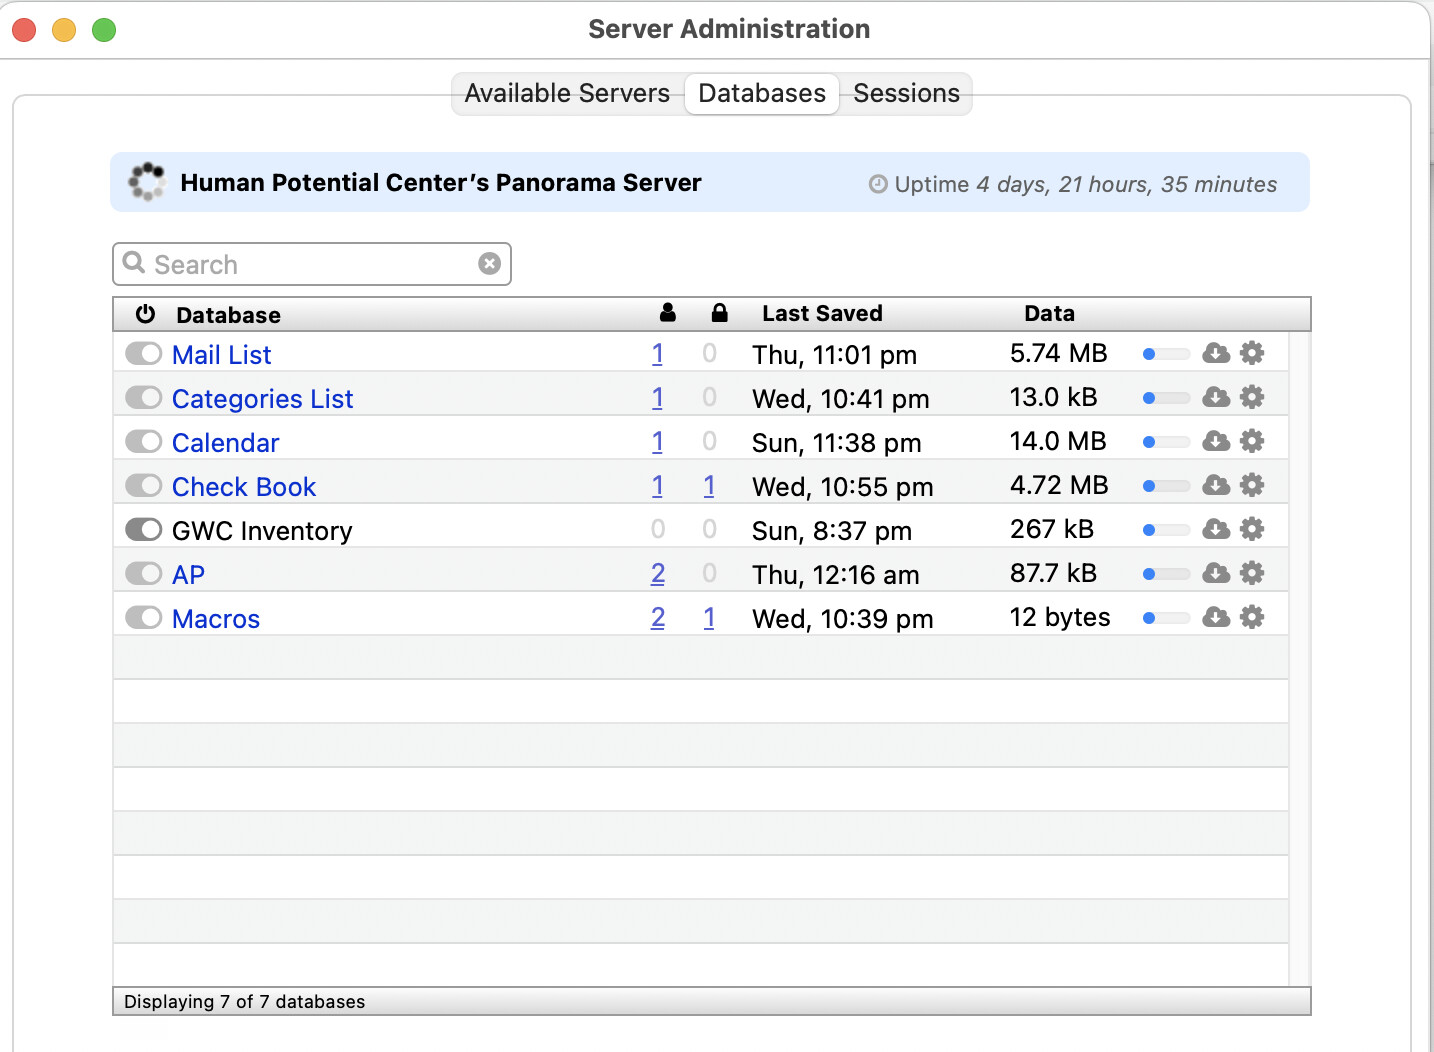1434x1052 pixels.
Task: Toggle the Macros database switch
Action: (x=144, y=618)
